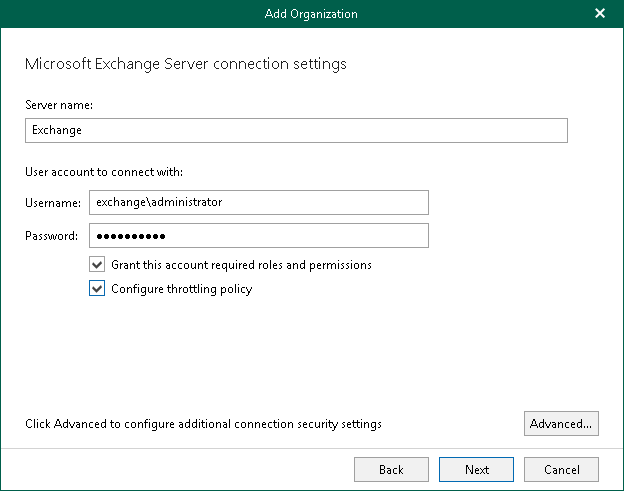Uncheck the Grant required roles checkbox box

[97, 265]
